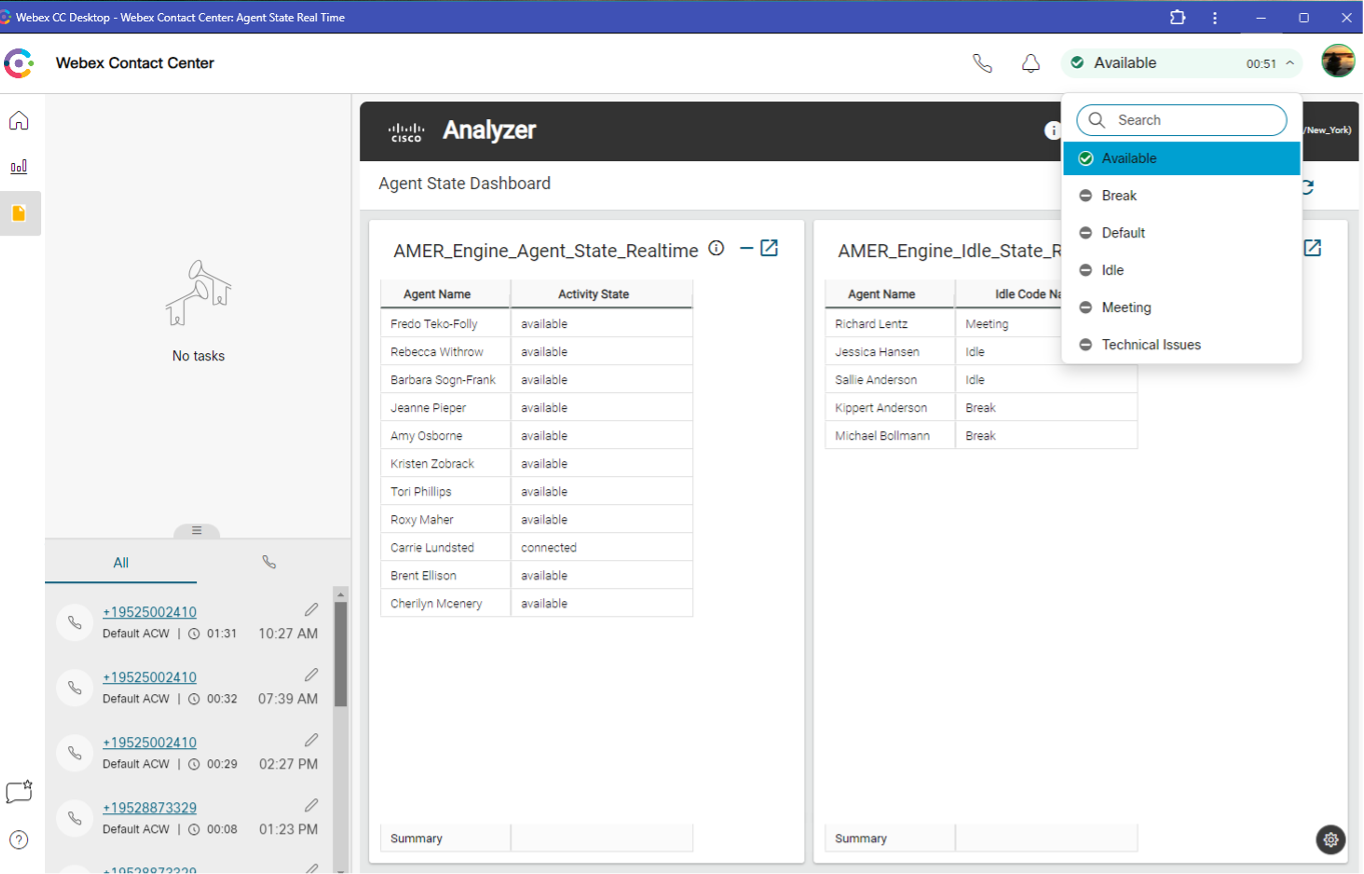The image size is (1364, 874).
Task: Open the user profile avatar
Action: pyautogui.click(x=1338, y=62)
